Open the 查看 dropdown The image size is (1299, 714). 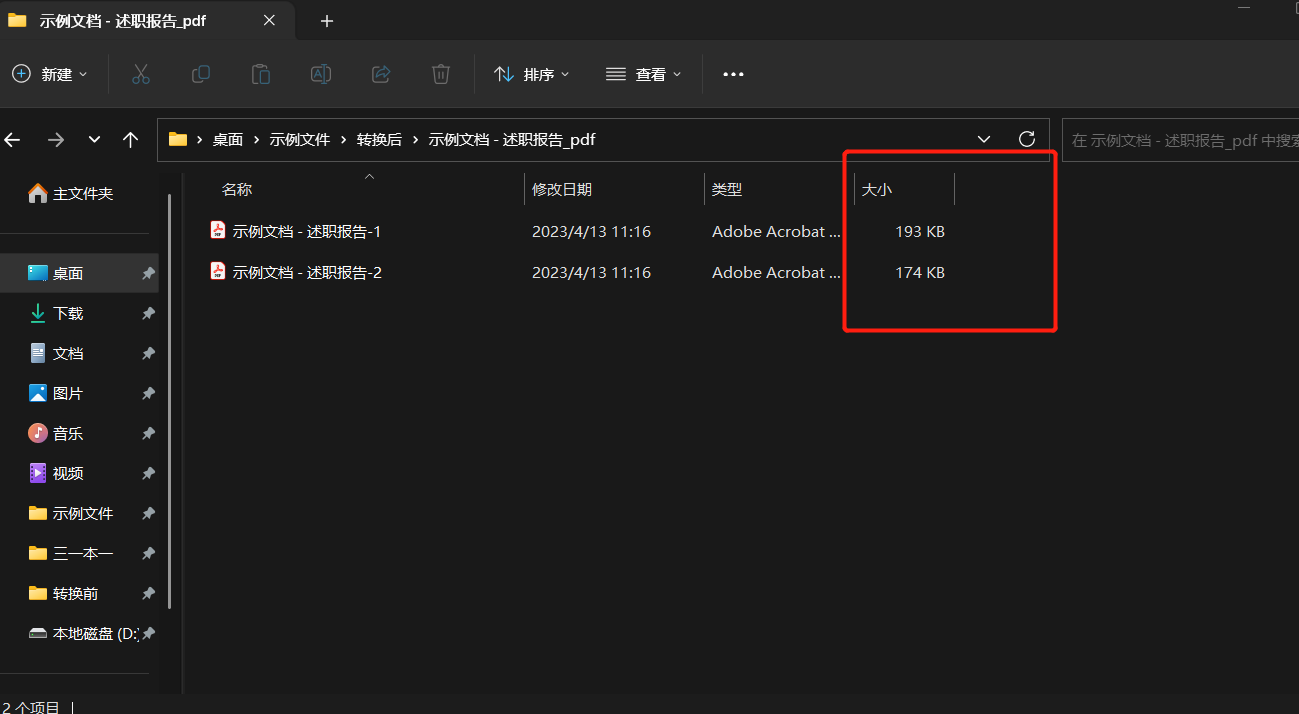pos(643,74)
